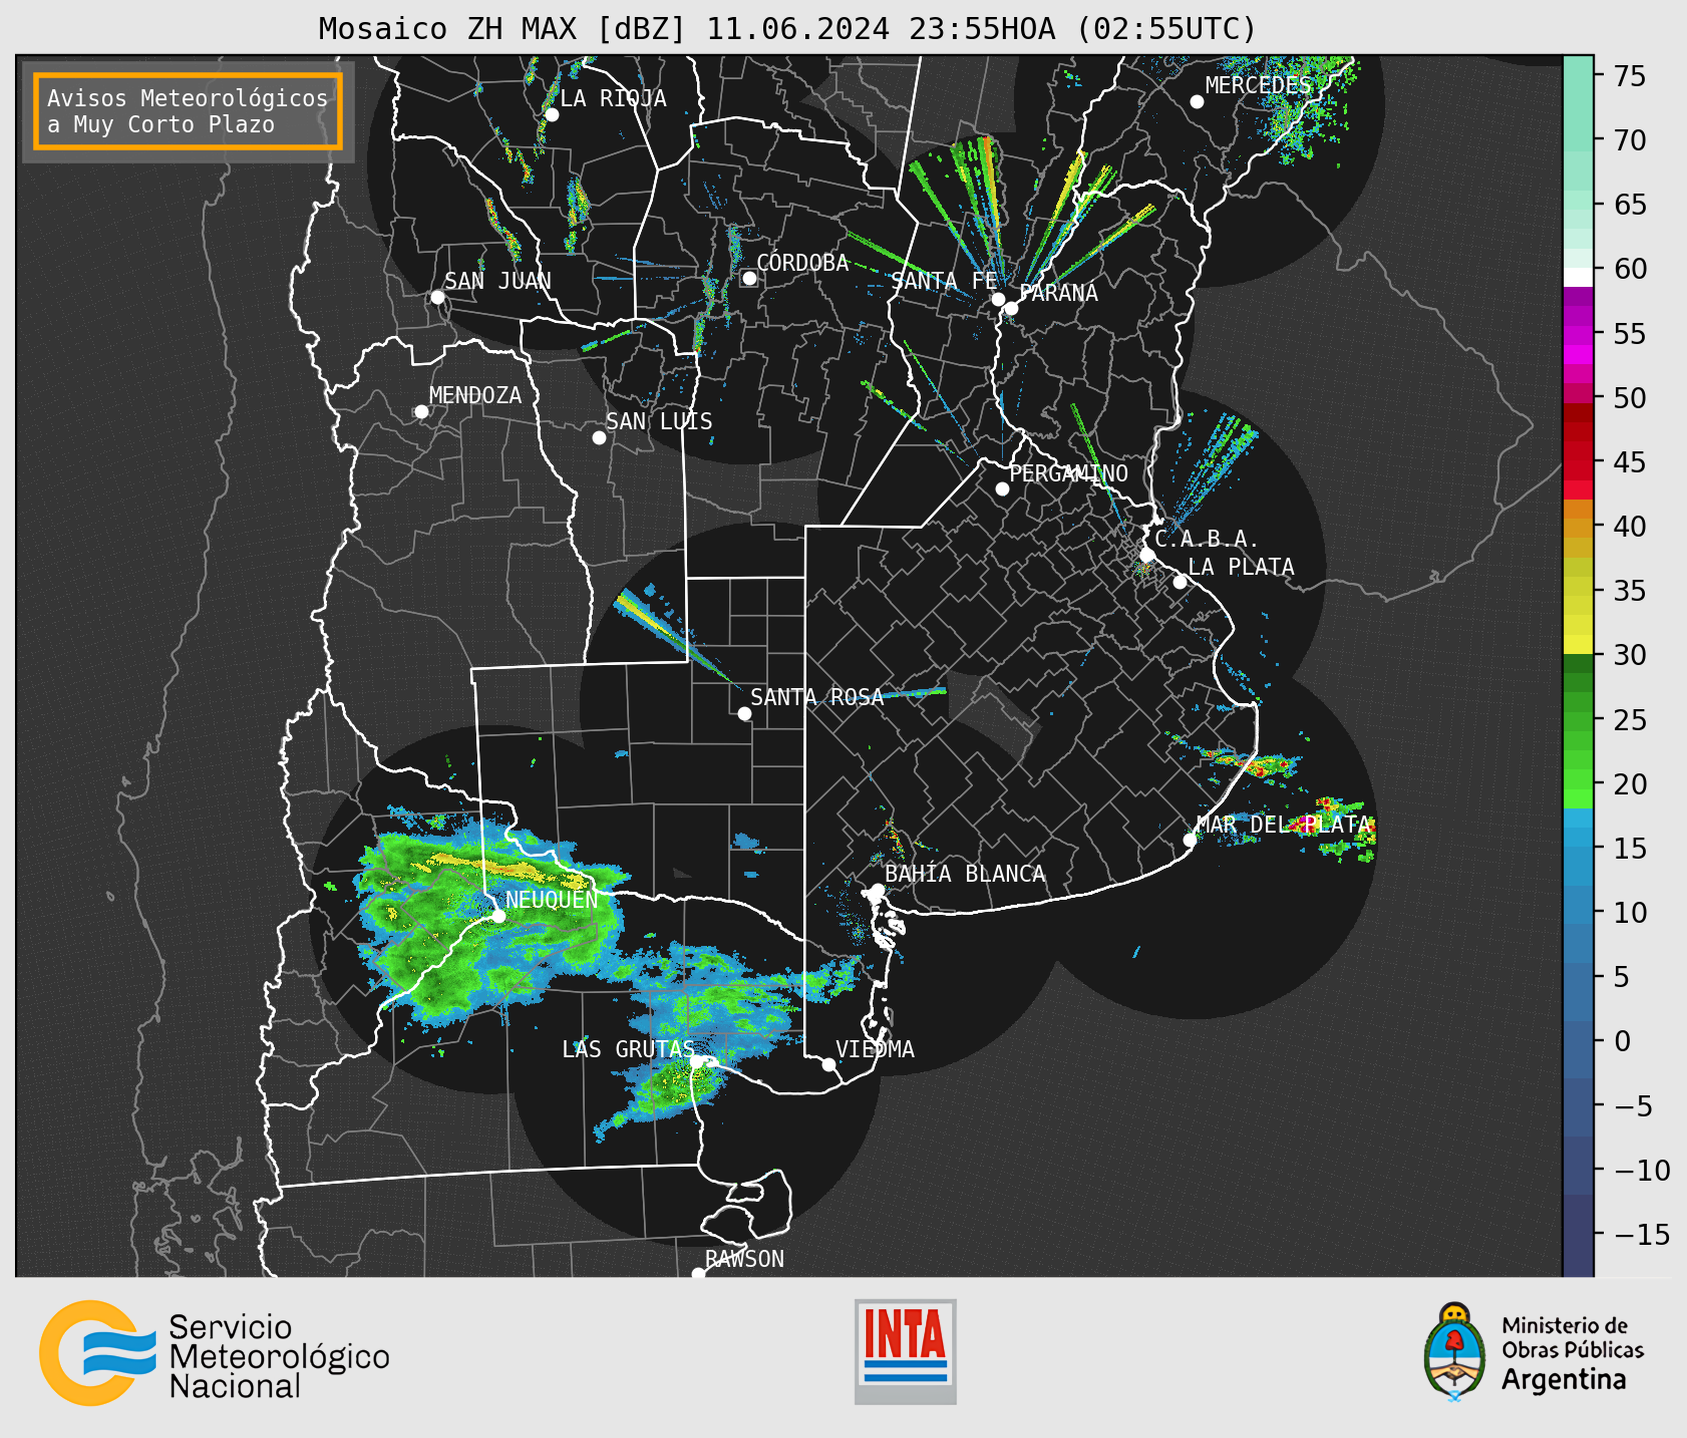Click the MAR DEL PLATA city marker dot
Screen dimensions: 1687x1438
1190,840
